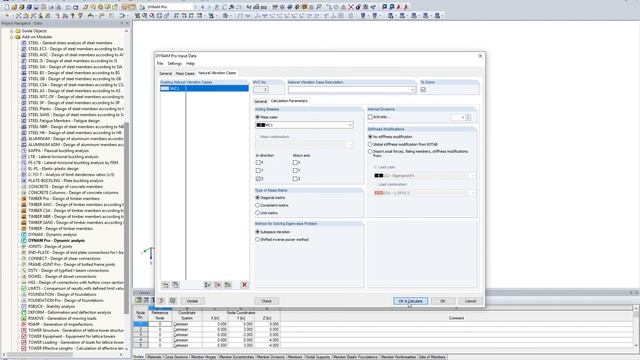The width and height of the screenshot is (640, 360).
Task: Click ALUMINUM ADM module icon in navigator
Action: point(24,144)
